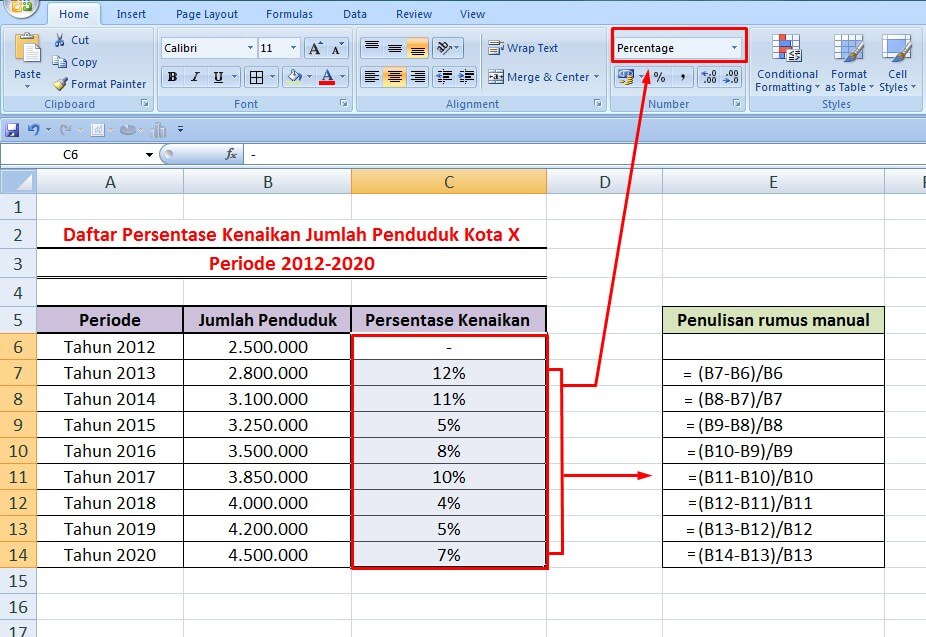
Task: Toggle bold formatting on cell C6
Action: coord(172,77)
